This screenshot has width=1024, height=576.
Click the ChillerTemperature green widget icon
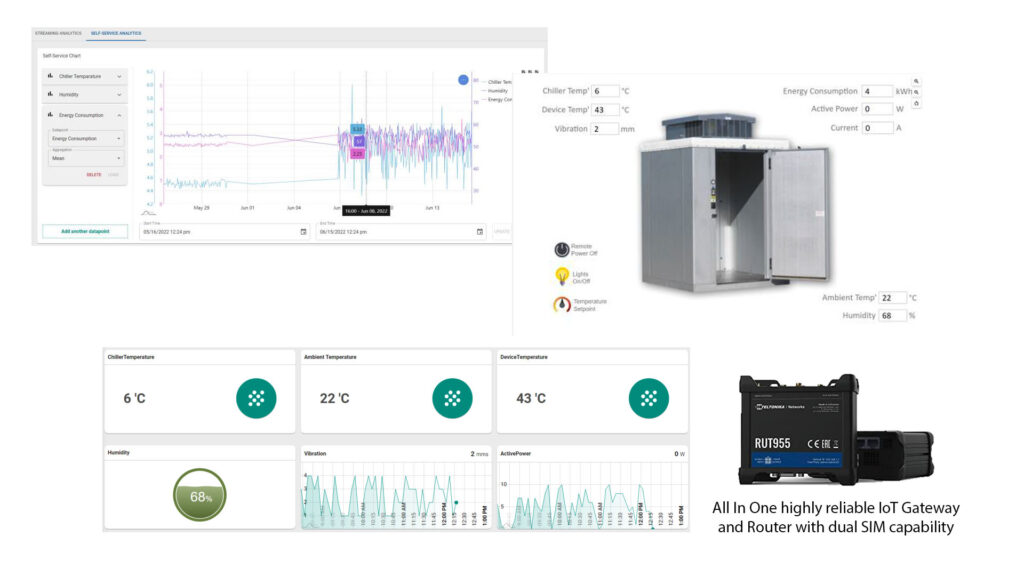pos(256,398)
